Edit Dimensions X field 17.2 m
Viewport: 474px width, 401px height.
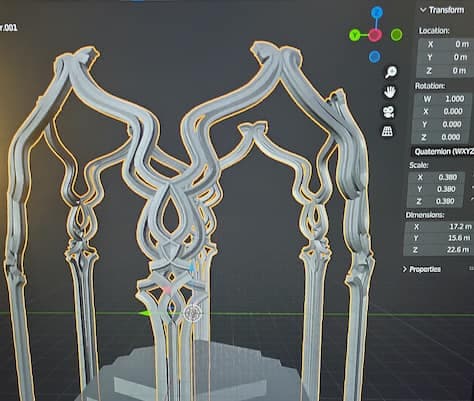click(x=439, y=227)
